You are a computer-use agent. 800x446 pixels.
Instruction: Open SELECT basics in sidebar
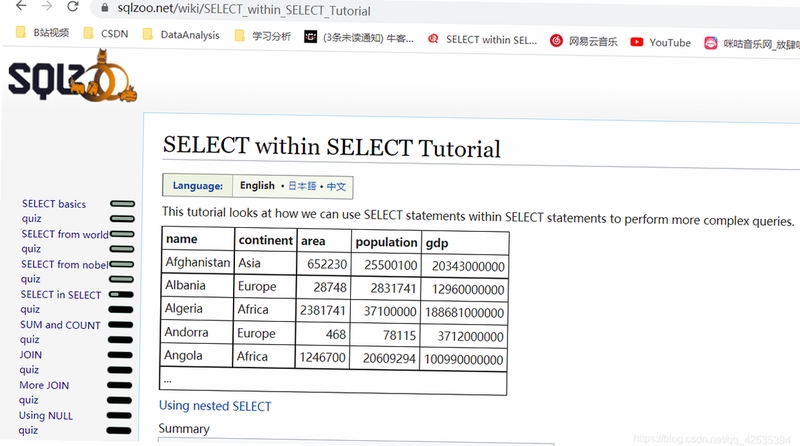54,204
